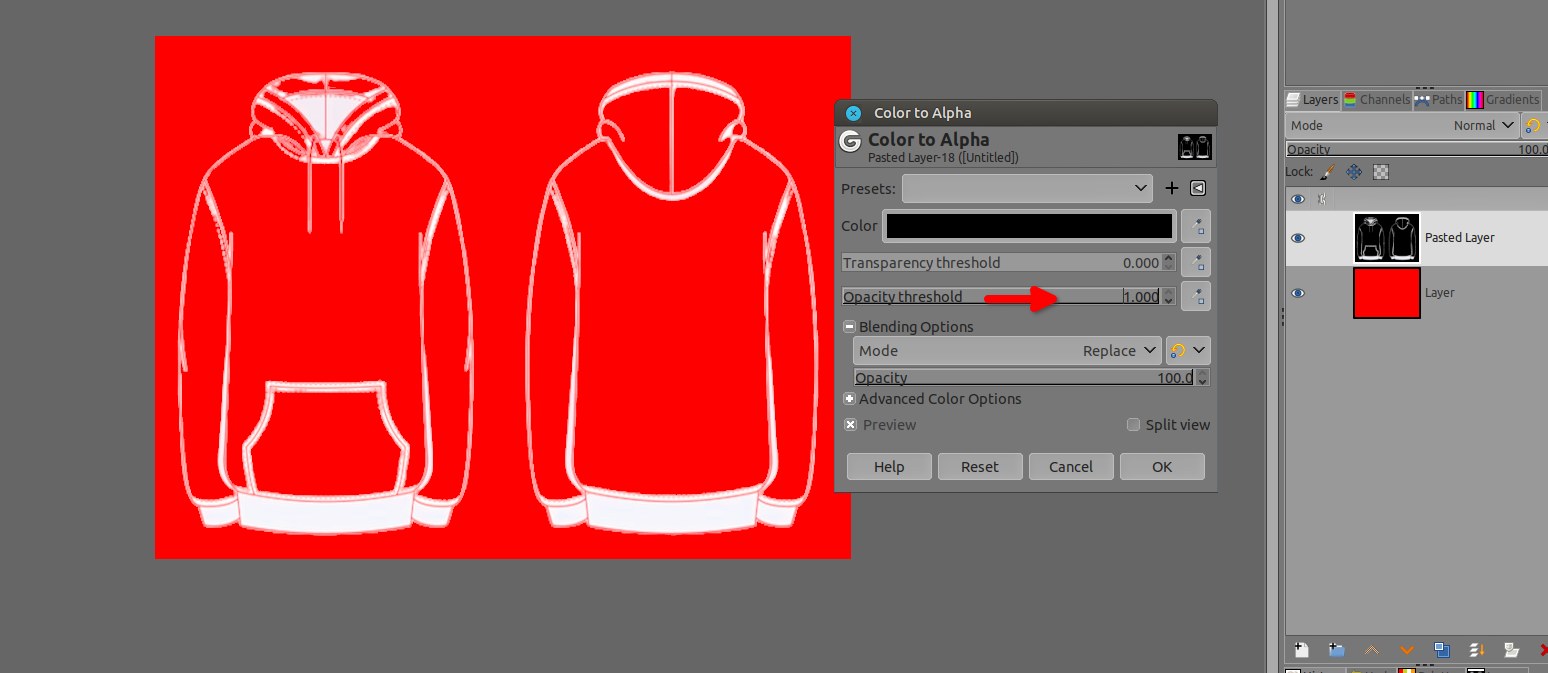
Task: Raise the layer one step
Action: (1371, 650)
